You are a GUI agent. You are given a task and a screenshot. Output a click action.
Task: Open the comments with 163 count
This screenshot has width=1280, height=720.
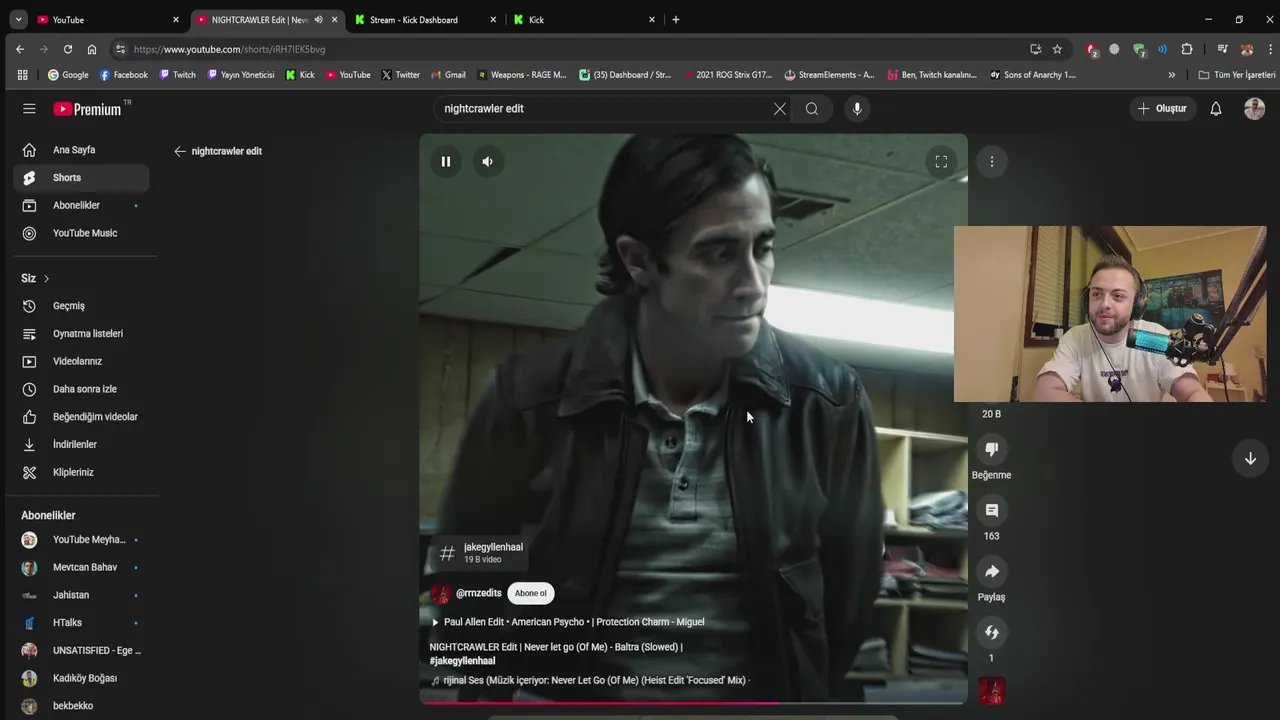click(x=992, y=511)
